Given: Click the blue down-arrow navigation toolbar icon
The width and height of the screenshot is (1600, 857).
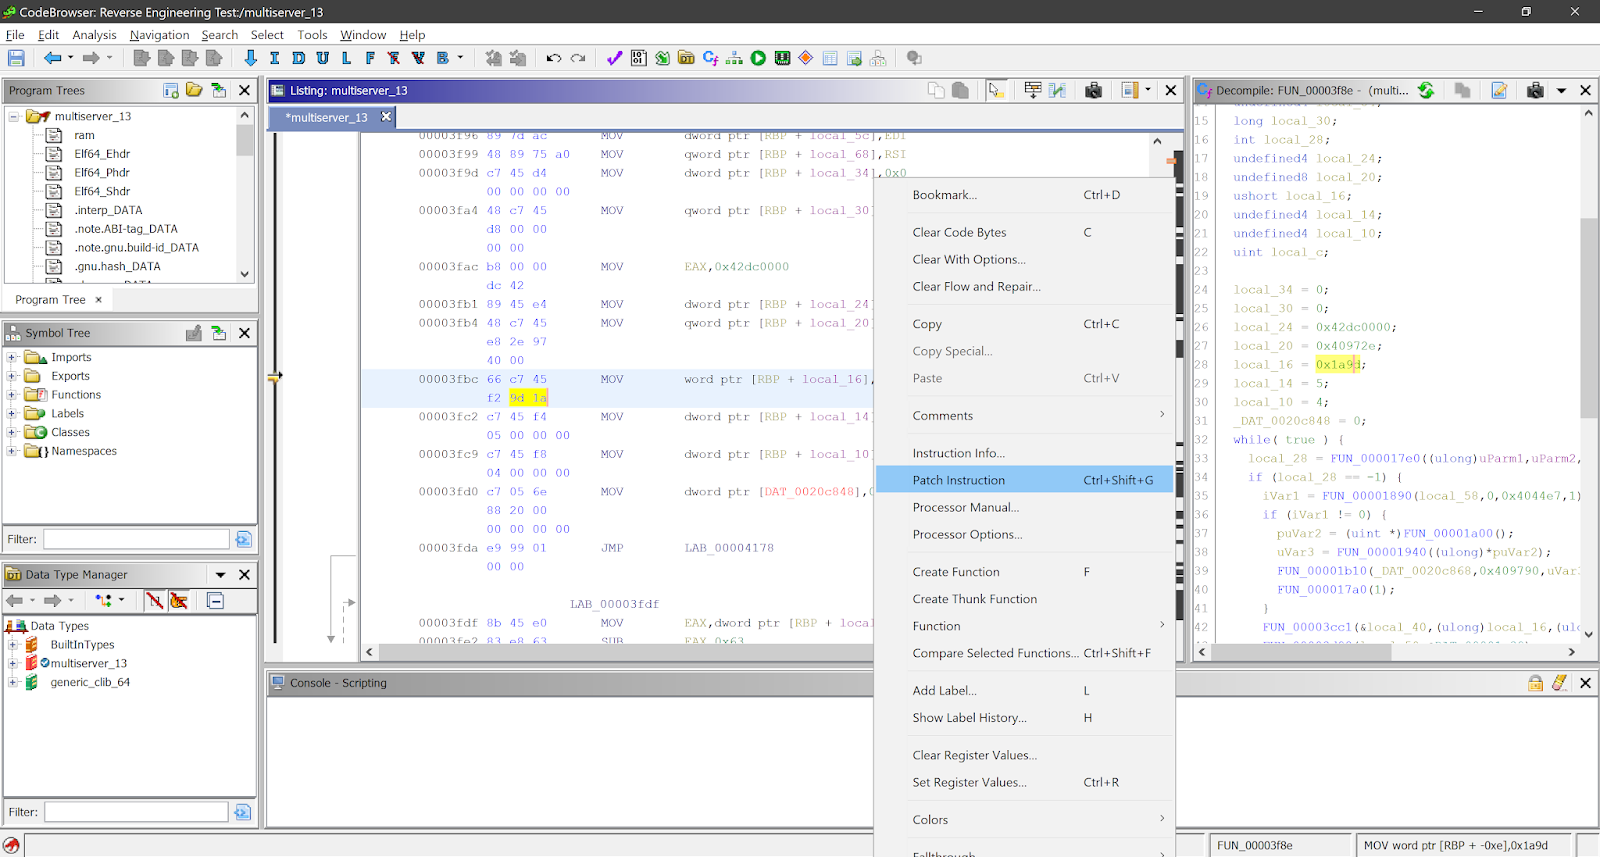Looking at the screenshot, I should tap(250, 58).
